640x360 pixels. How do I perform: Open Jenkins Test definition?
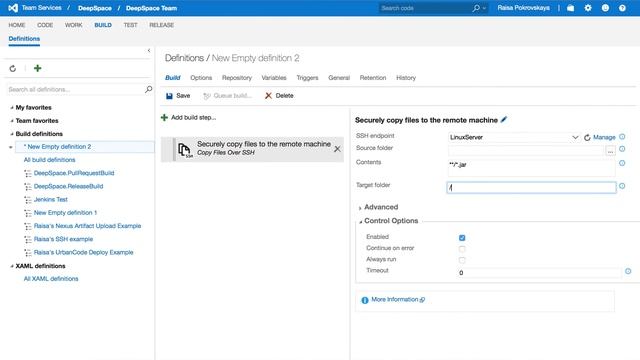[x=51, y=200]
